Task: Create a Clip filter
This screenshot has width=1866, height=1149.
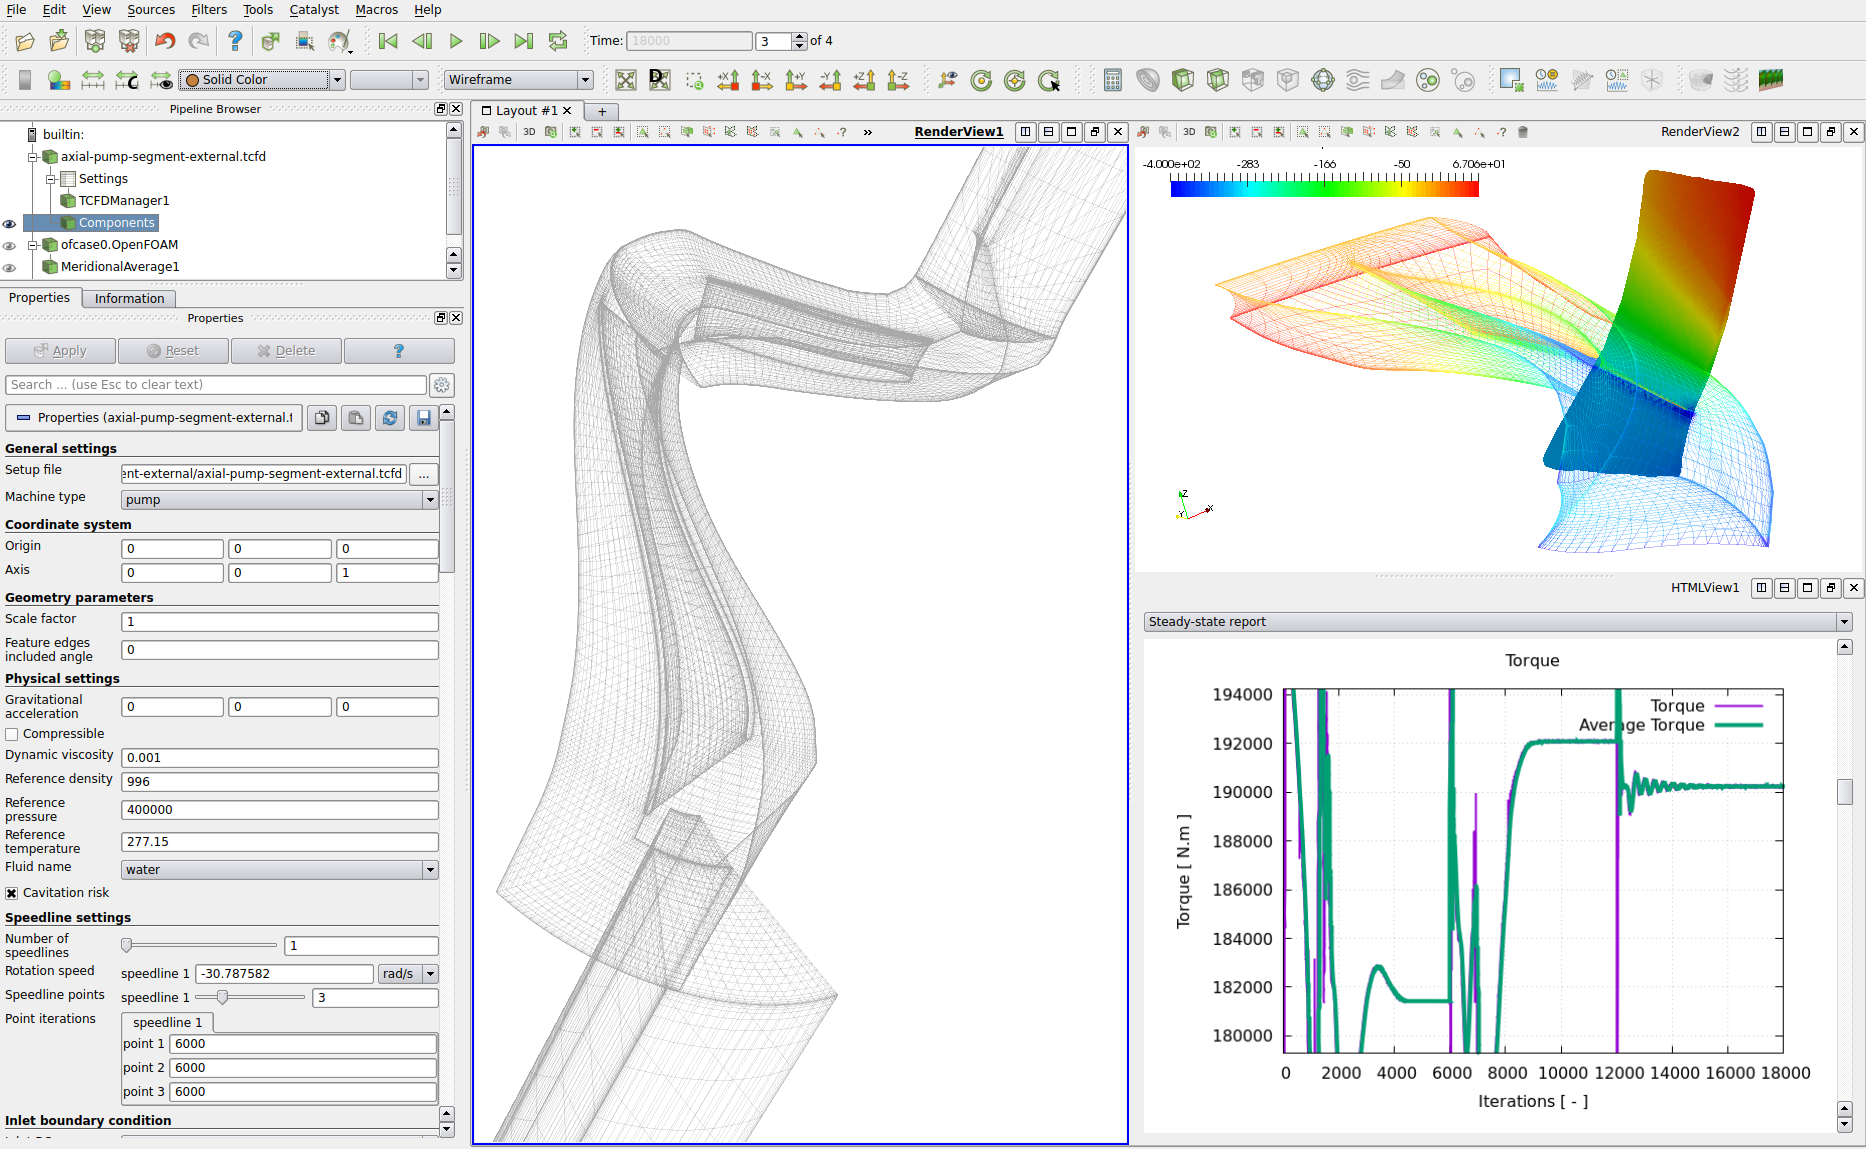Action: (x=1183, y=80)
